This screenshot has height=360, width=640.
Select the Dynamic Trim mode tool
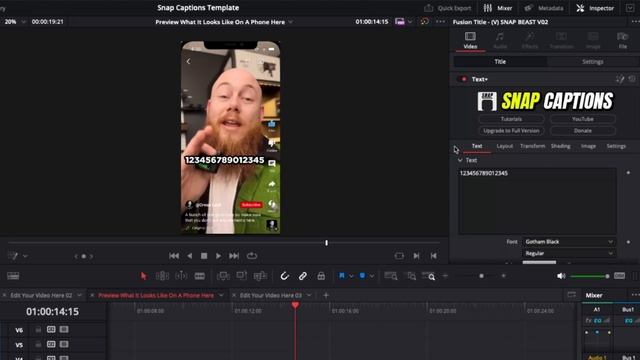tap(181, 276)
